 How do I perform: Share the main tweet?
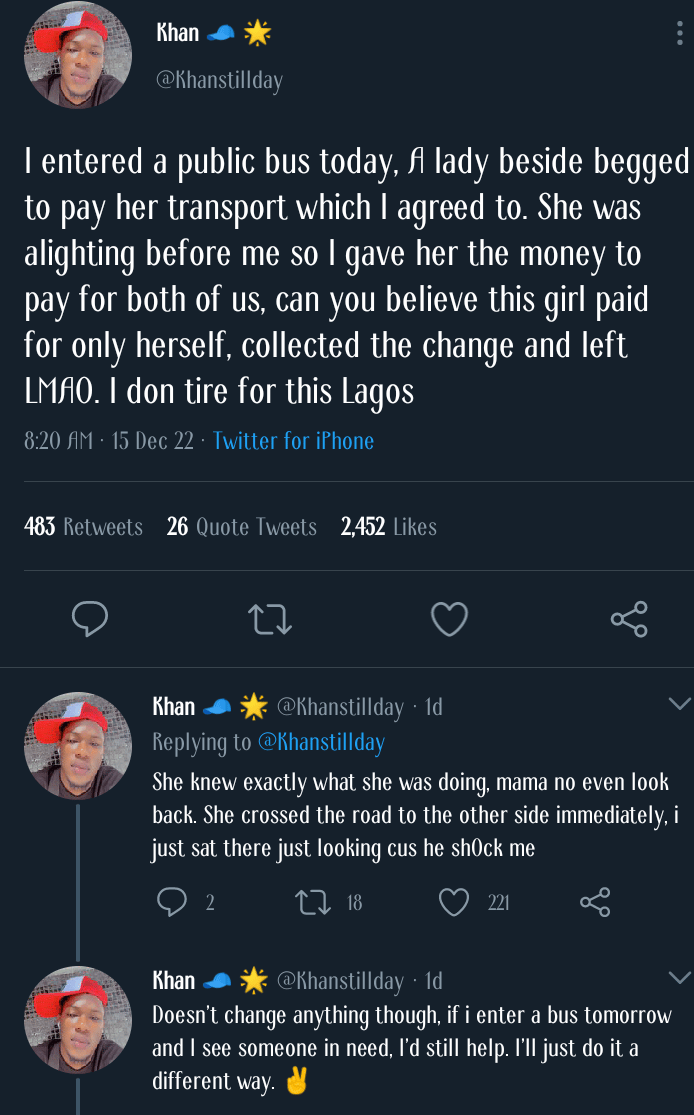click(629, 619)
